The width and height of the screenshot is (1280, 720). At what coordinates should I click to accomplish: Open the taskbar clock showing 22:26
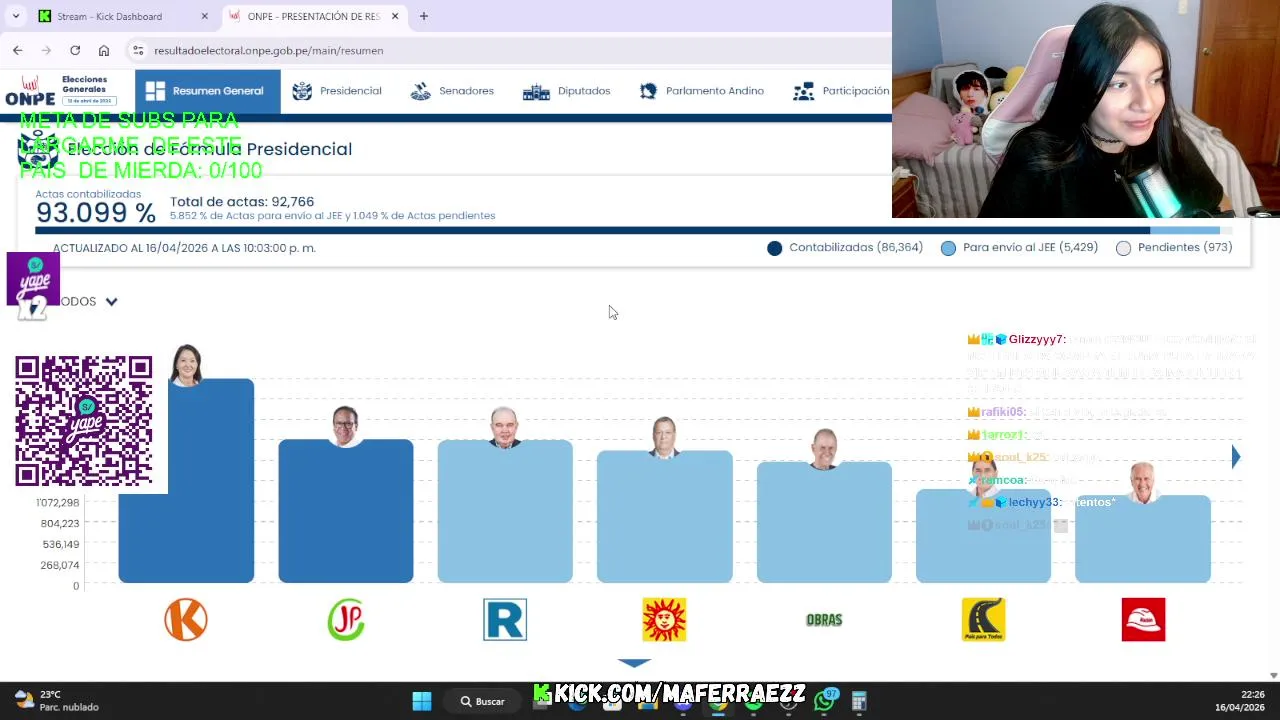pos(1240,700)
